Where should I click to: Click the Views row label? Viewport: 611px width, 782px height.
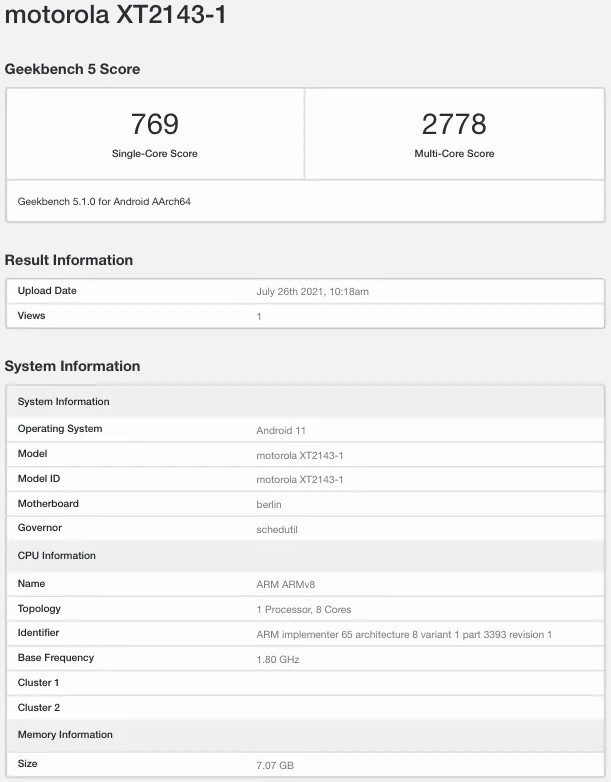pyautogui.click(x=31, y=316)
